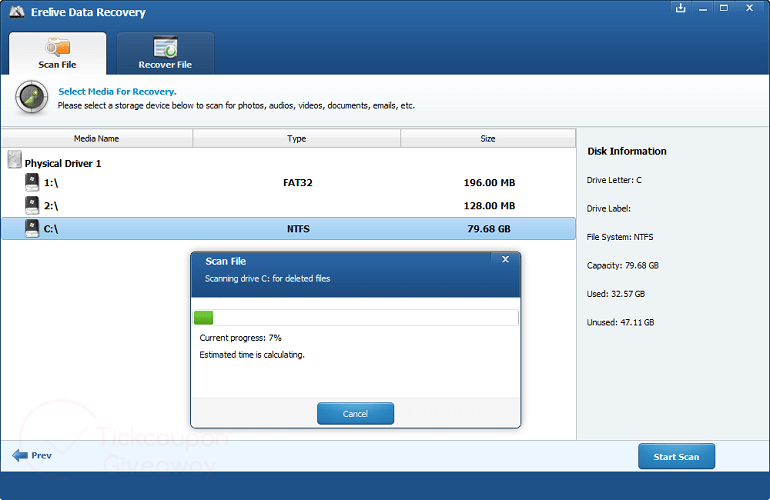The width and height of the screenshot is (770, 500).
Task: Close the Scan File dialog with X
Action: point(505,259)
